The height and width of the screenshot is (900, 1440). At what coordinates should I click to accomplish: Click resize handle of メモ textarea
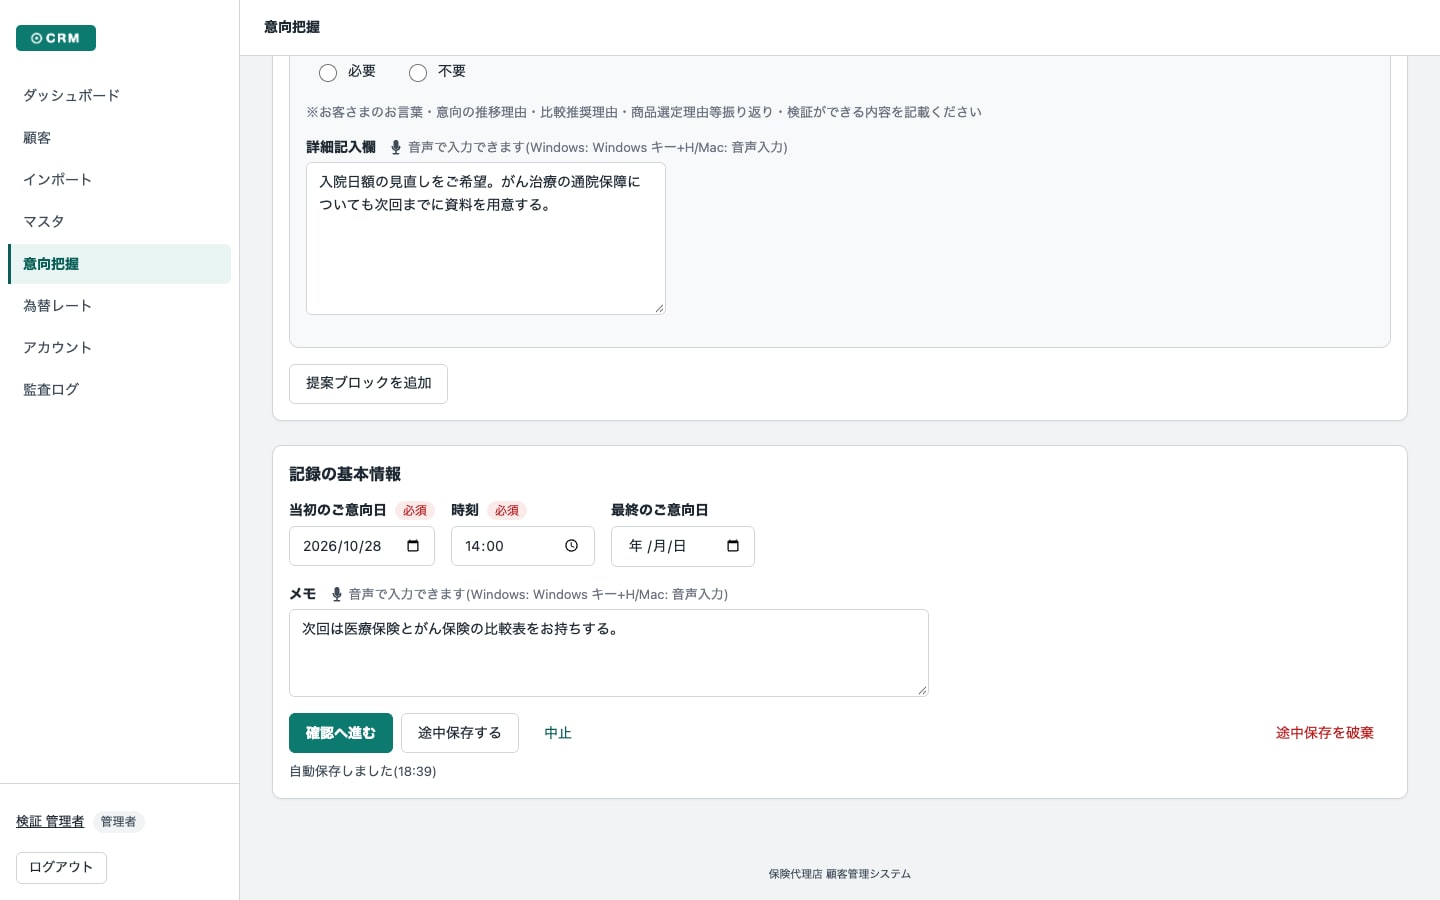pos(922,690)
